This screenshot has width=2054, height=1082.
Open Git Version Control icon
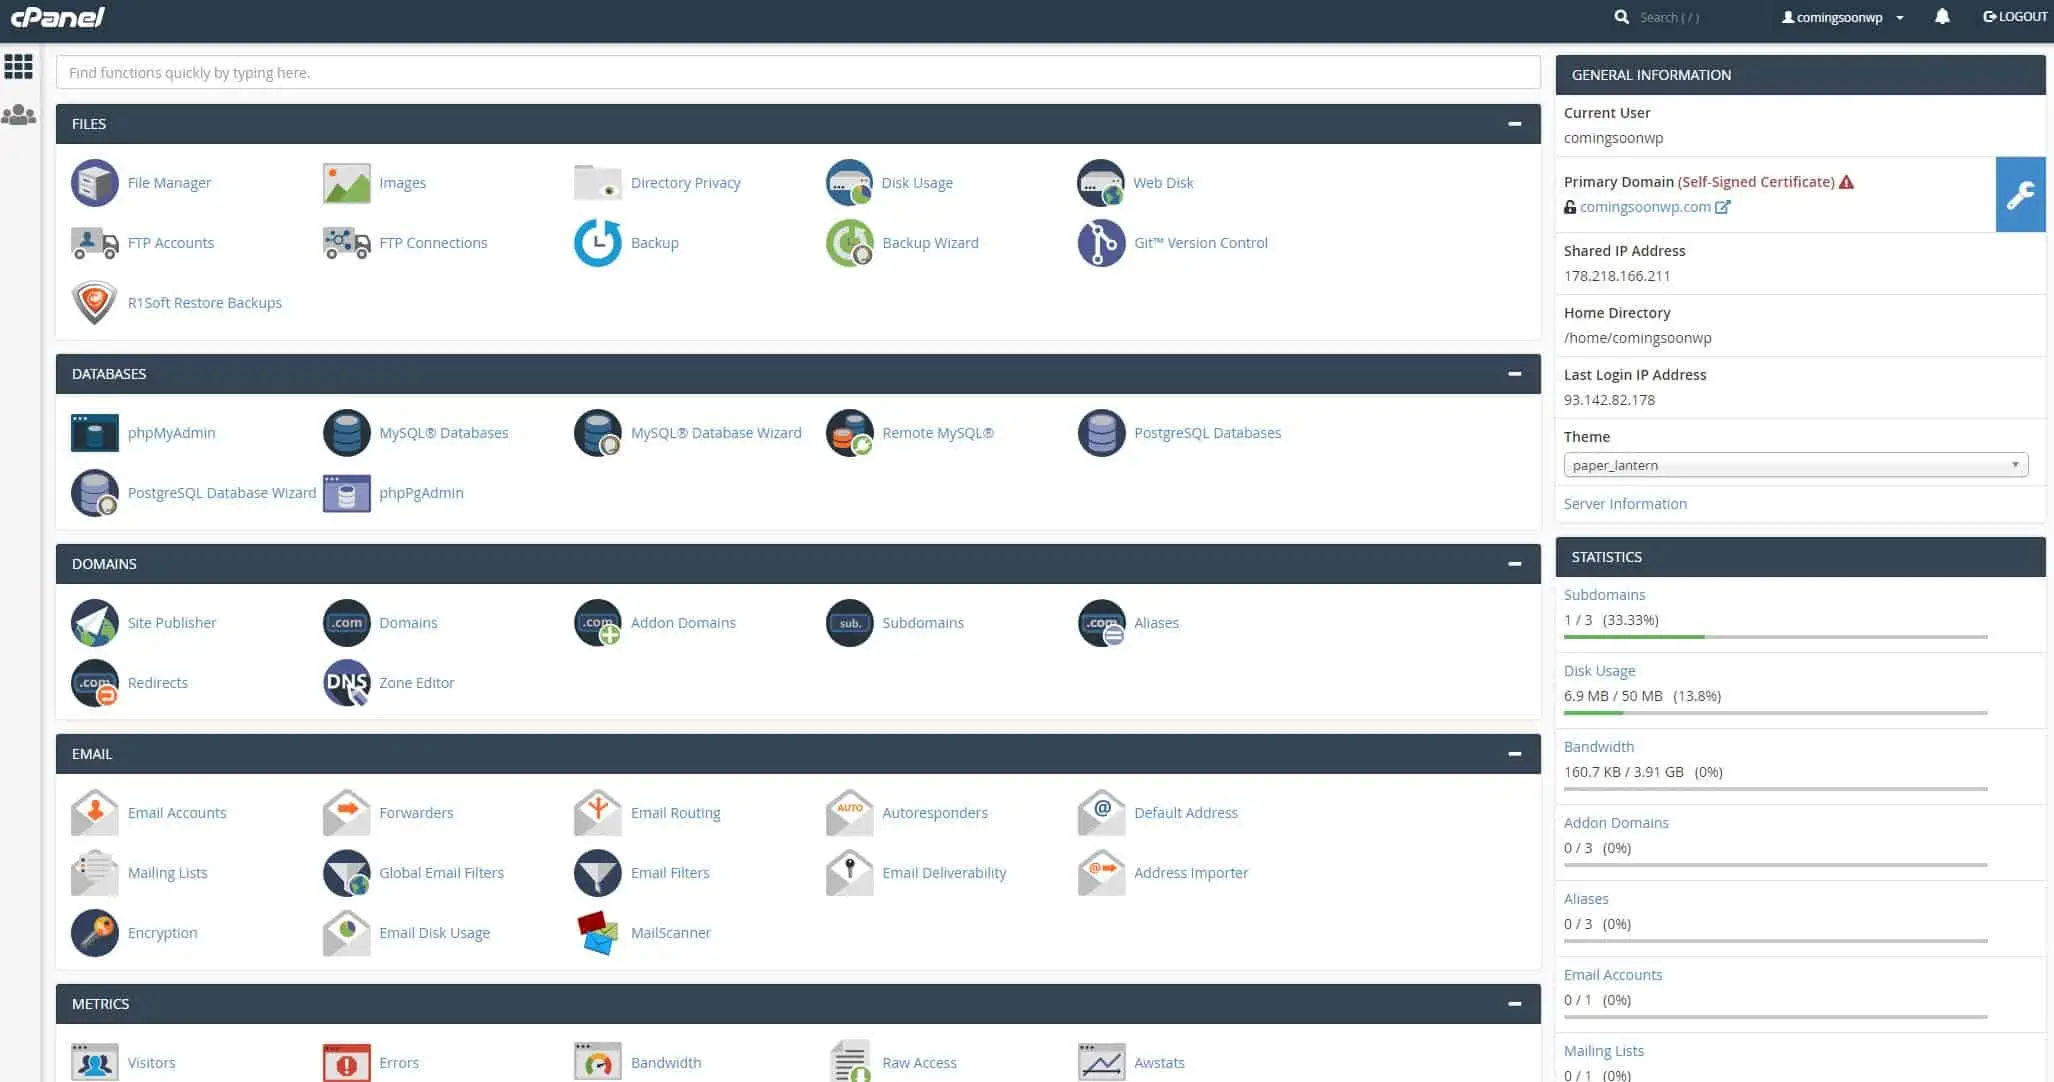pyautogui.click(x=1101, y=243)
